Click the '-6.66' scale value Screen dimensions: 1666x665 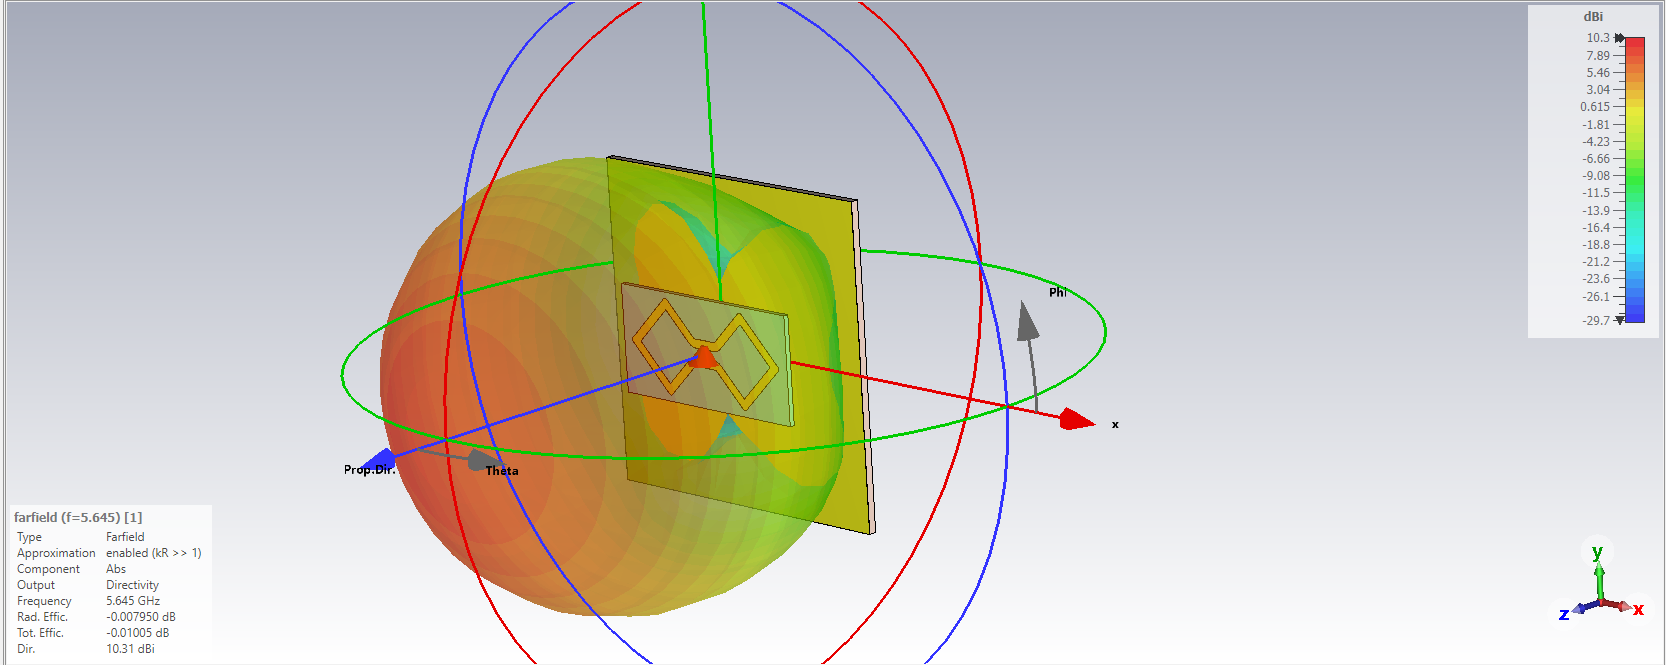tap(1596, 158)
